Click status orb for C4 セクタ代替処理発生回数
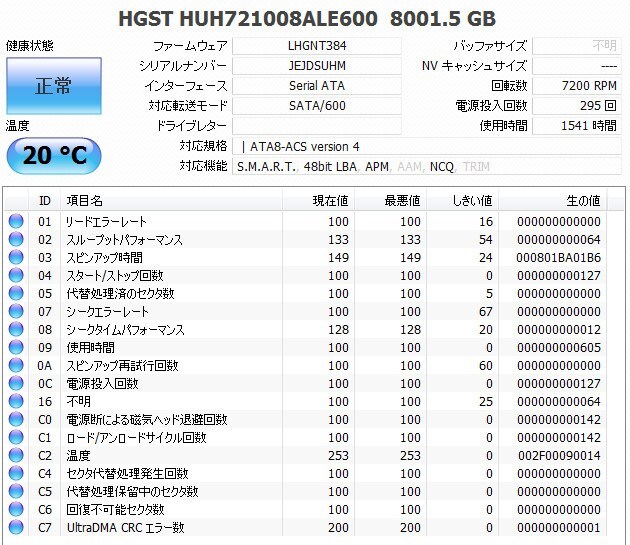The width and height of the screenshot is (630, 545). point(16,473)
